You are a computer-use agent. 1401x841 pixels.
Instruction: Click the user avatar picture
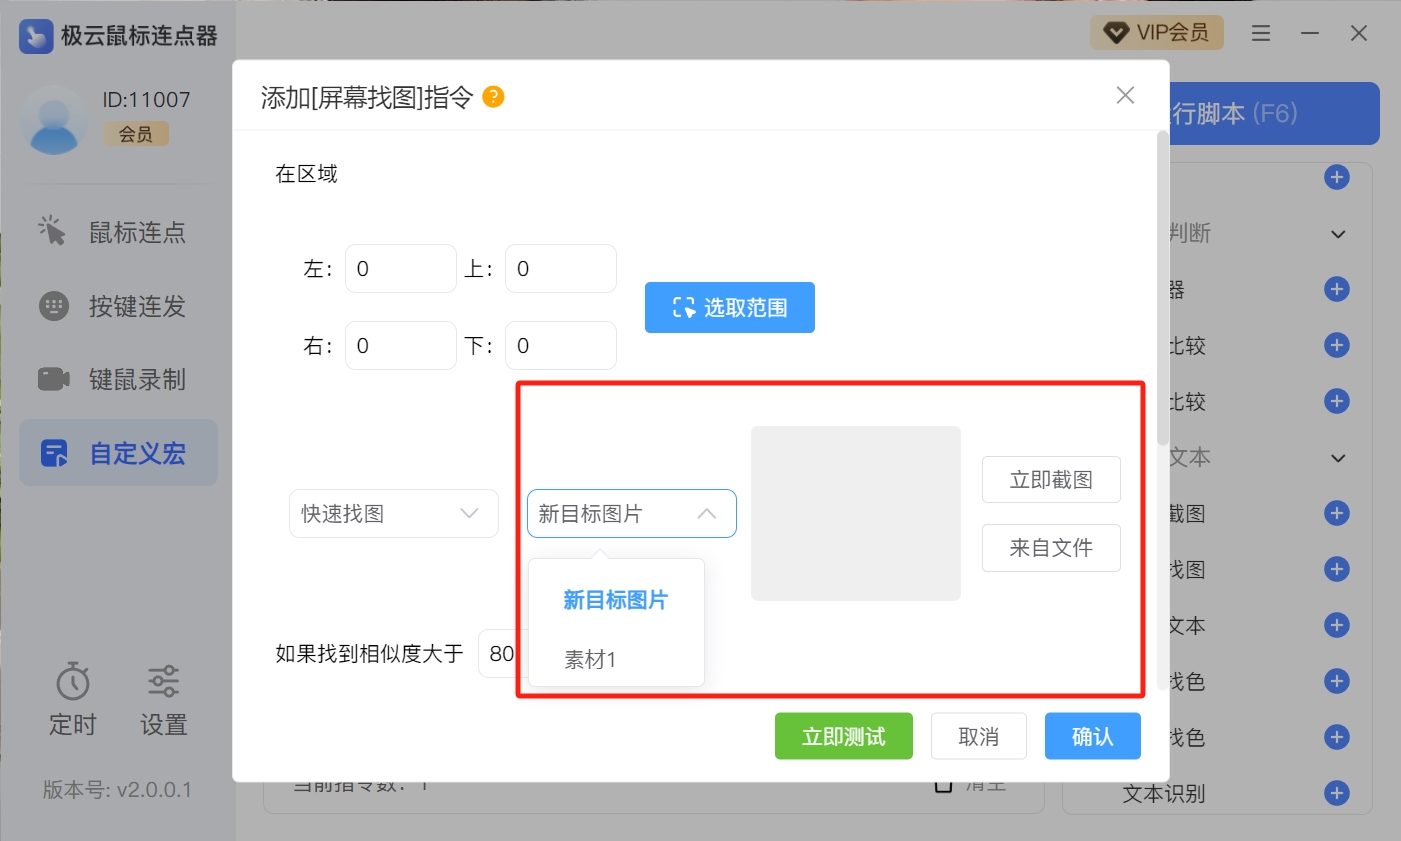[54, 120]
